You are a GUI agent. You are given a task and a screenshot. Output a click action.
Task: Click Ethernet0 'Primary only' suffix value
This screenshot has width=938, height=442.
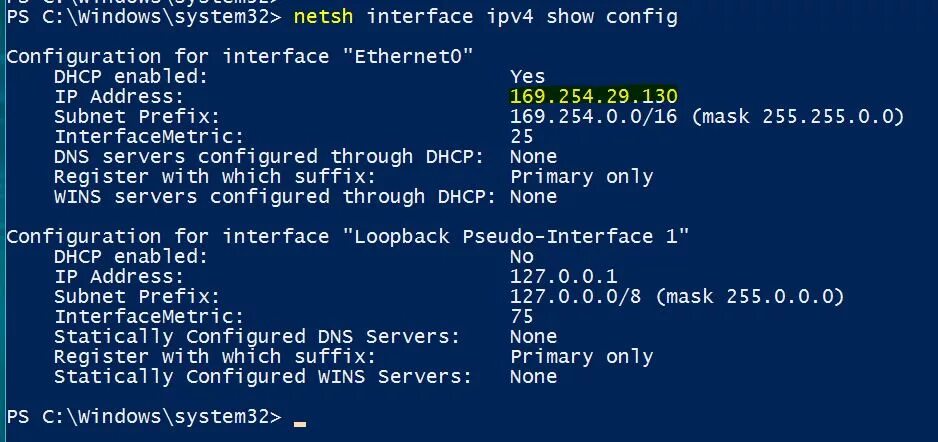581,177
